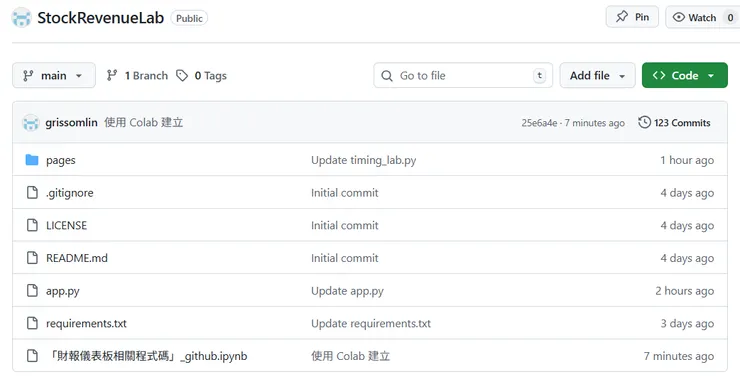Expand the Add file dropdown

597,76
